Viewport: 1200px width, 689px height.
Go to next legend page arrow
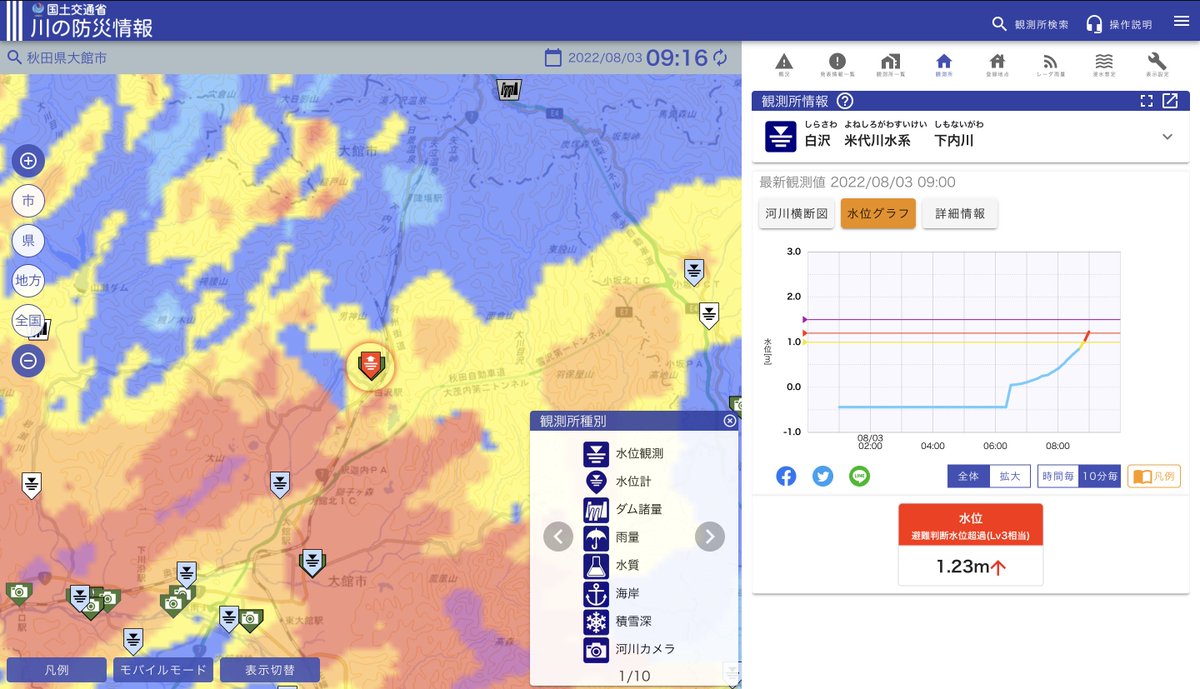pyautogui.click(x=710, y=537)
